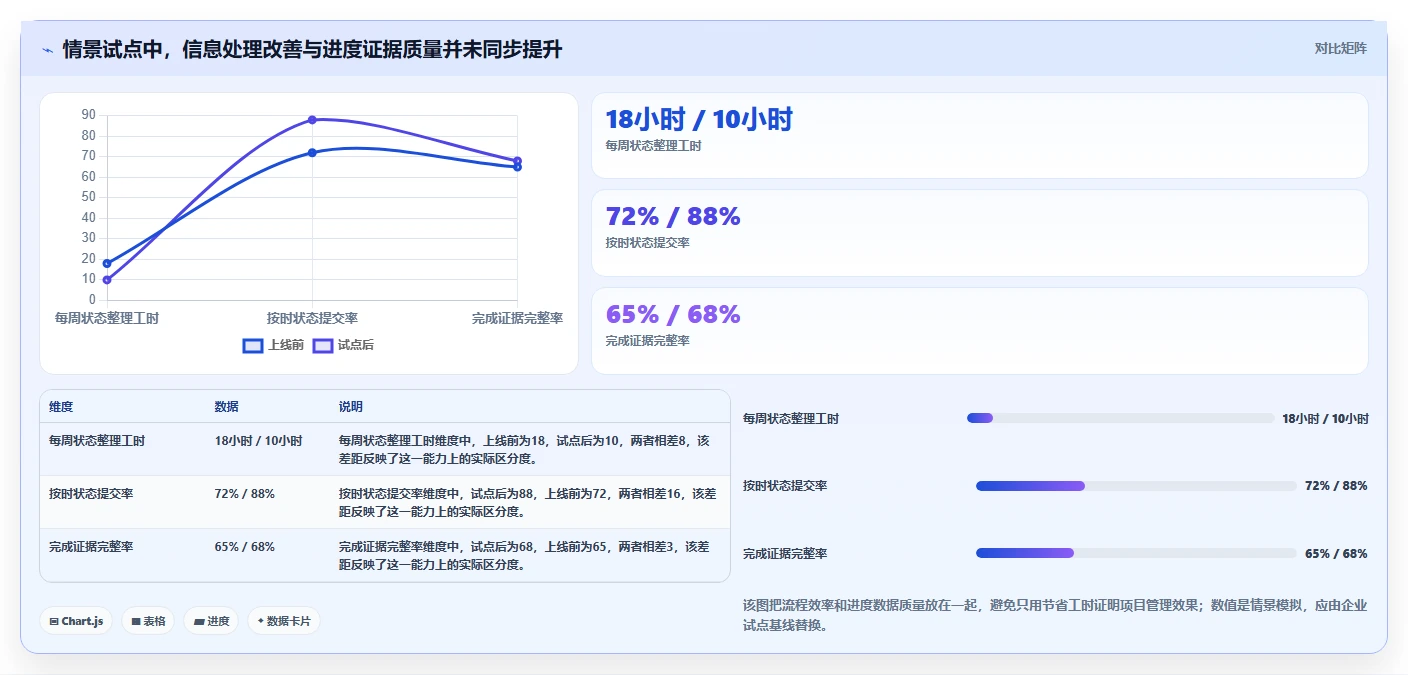Click the 每周状态整理工时 progress bar

coord(1120,418)
